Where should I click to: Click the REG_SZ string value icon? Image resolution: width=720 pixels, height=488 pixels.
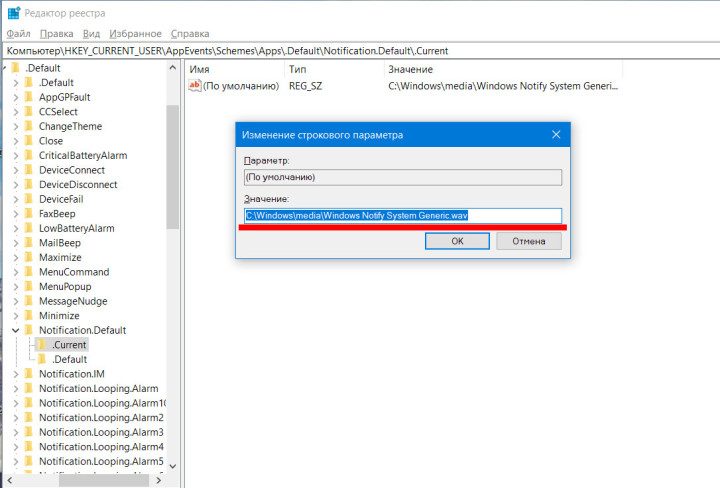[x=194, y=87]
